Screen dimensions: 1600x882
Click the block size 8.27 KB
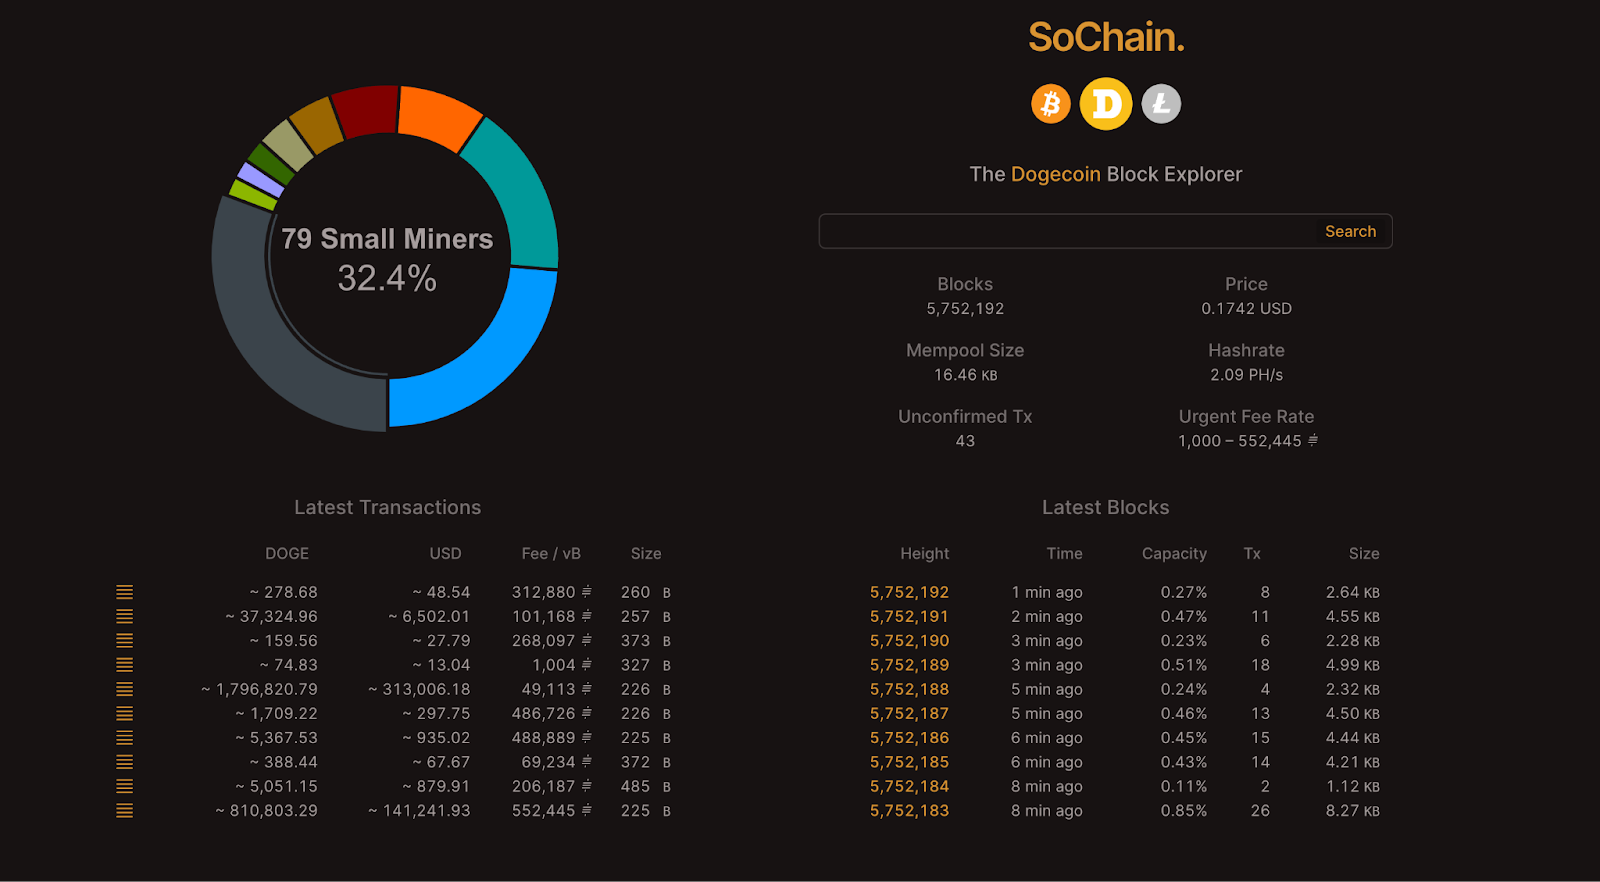click(x=1353, y=811)
